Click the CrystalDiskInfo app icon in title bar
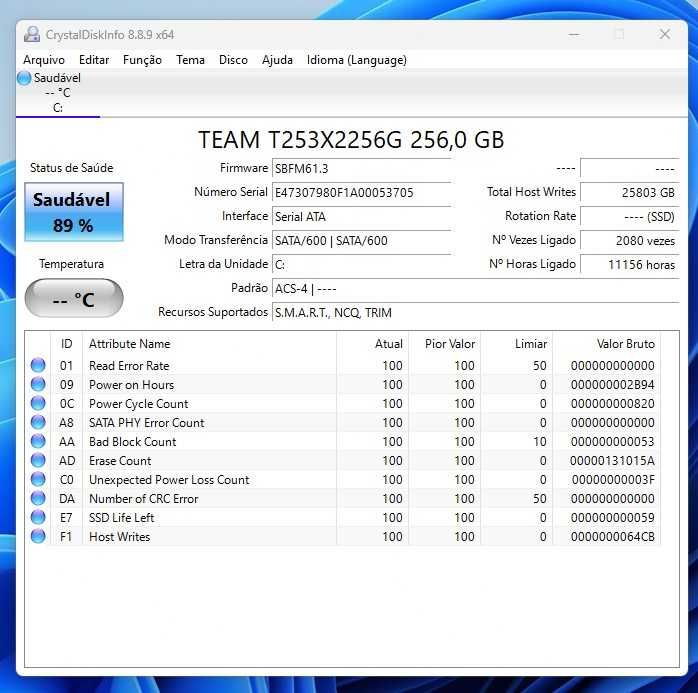Screen dimensions: 698x693 tap(32, 34)
